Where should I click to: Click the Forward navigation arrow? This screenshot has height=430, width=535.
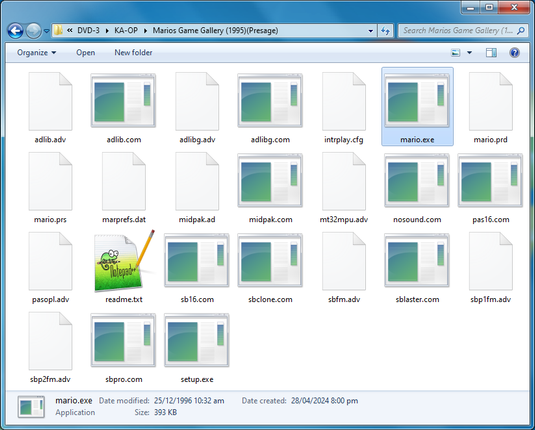pyautogui.click(x=33, y=31)
